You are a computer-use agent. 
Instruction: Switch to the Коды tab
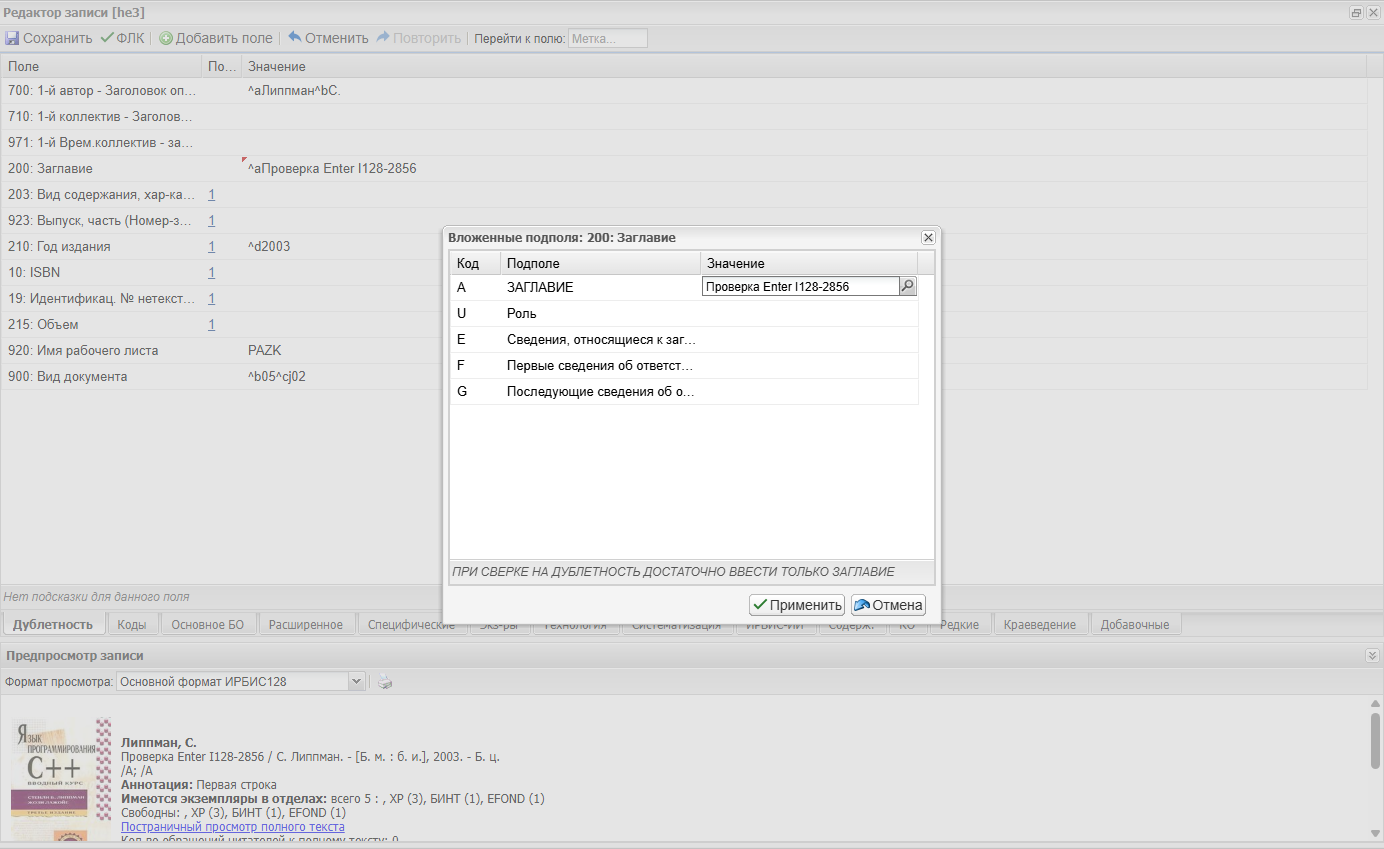(132, 624)
